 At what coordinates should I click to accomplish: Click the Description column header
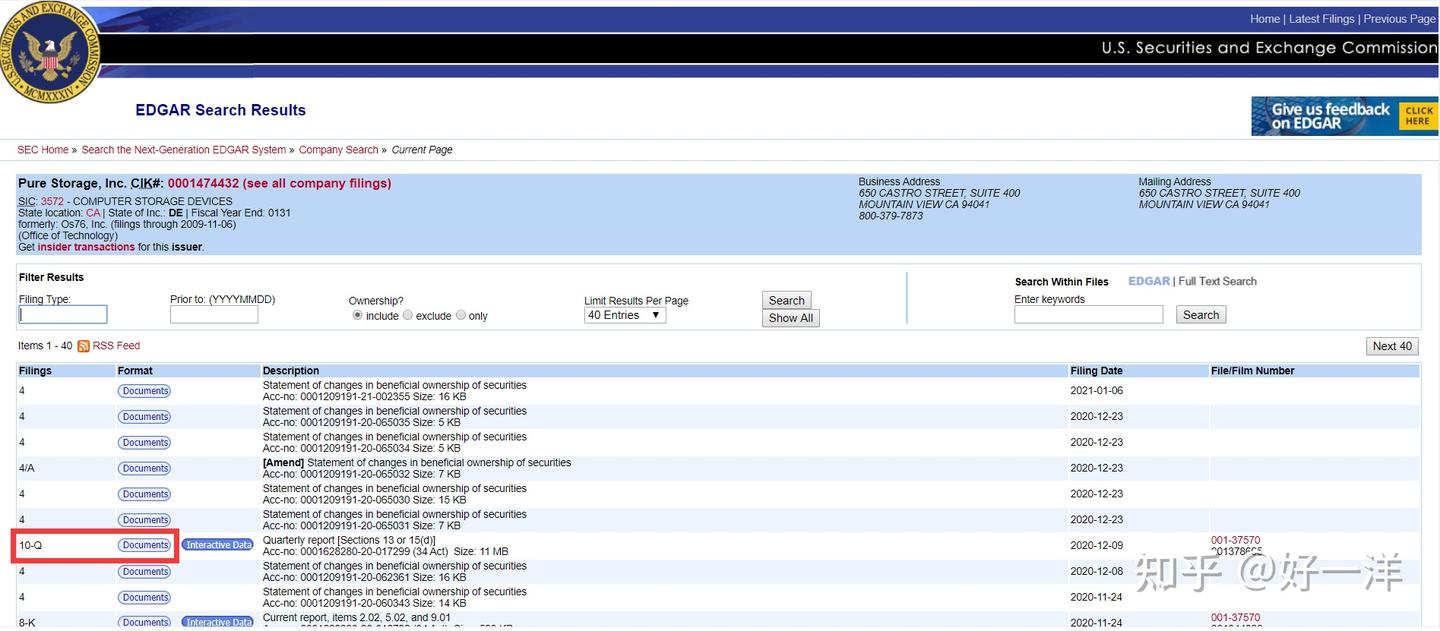point(291,371)
